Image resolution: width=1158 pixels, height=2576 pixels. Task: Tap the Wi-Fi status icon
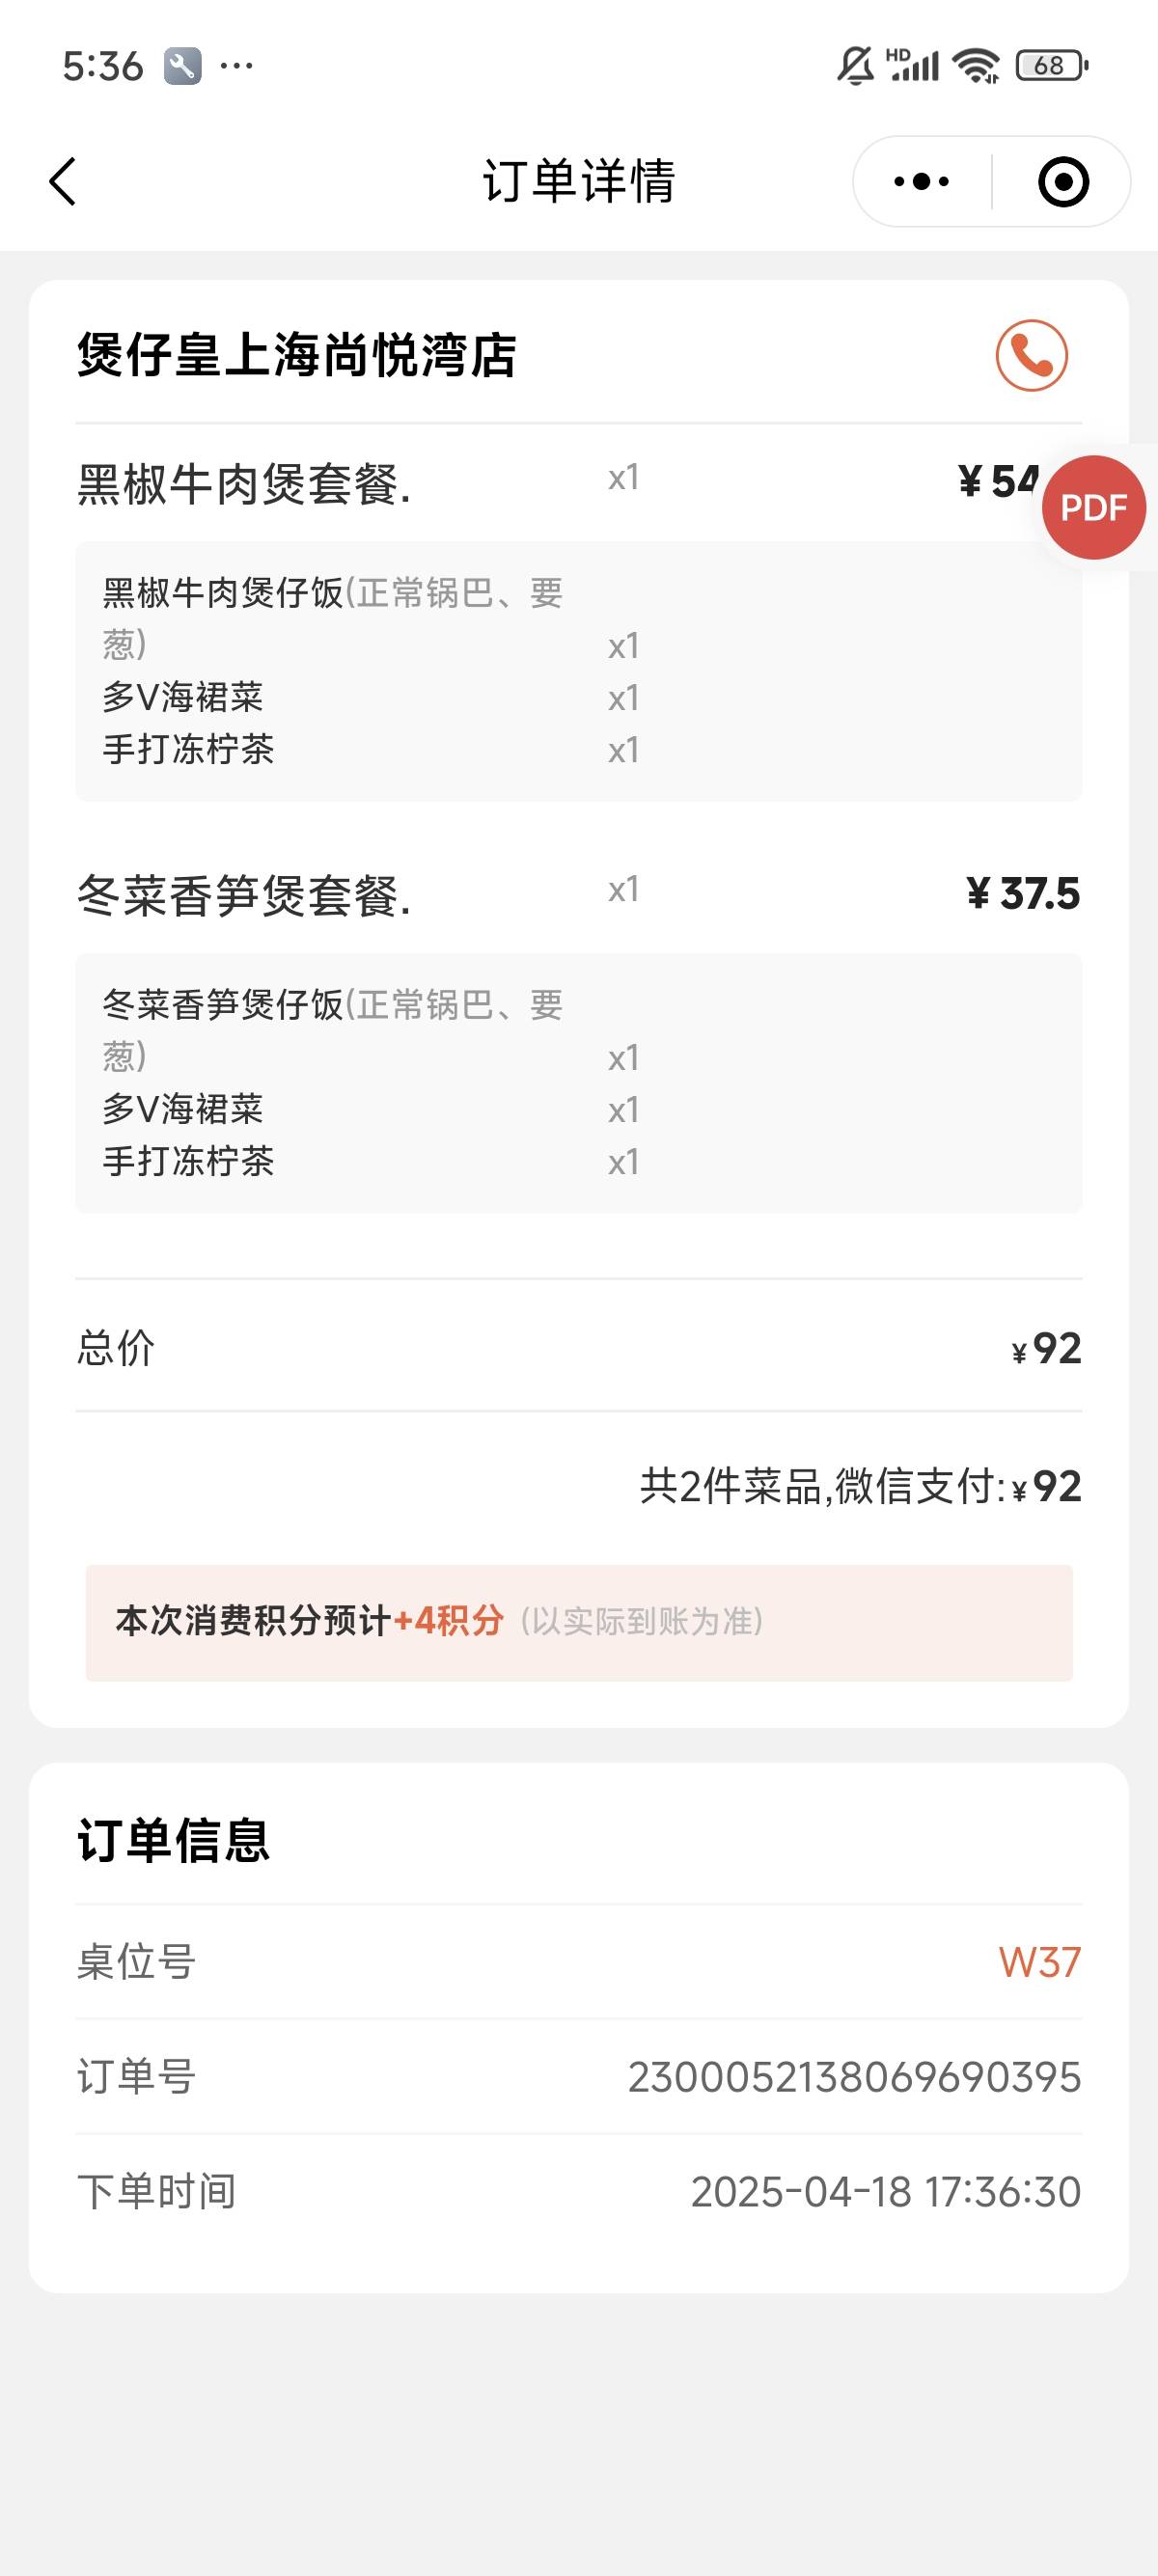point(976,66)
